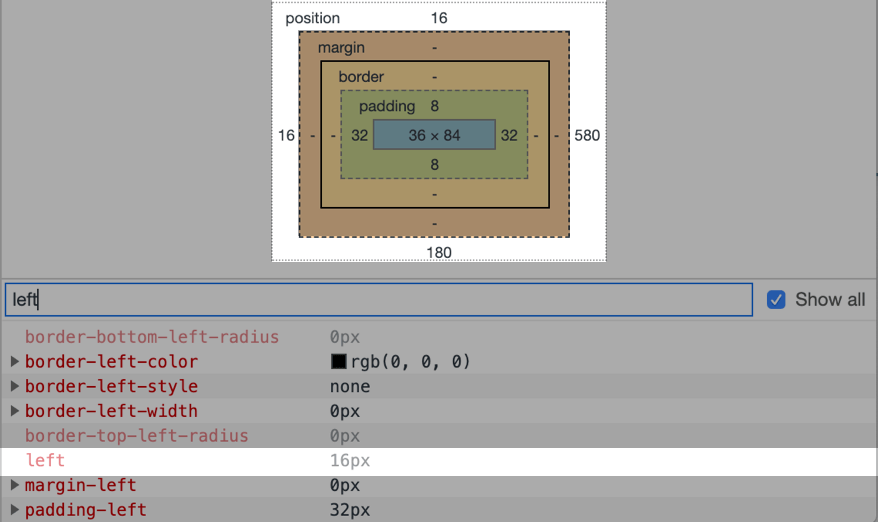This screenshot has height=522, width=878.
Task: Click the padding-left value 32 in box model
Action: click(x=359, y=135)
